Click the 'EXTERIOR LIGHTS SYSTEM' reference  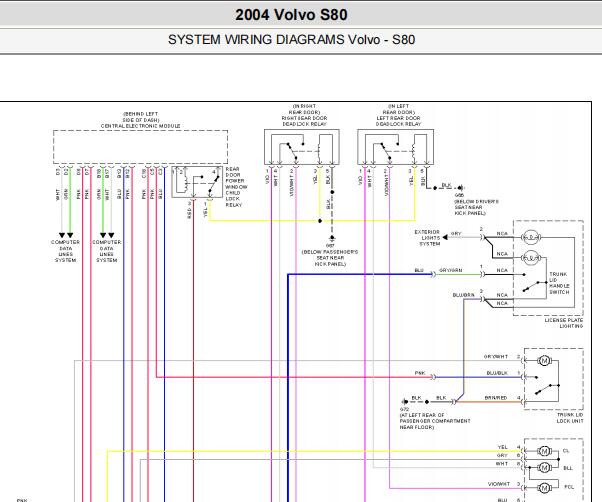click(x=427, y=238)
